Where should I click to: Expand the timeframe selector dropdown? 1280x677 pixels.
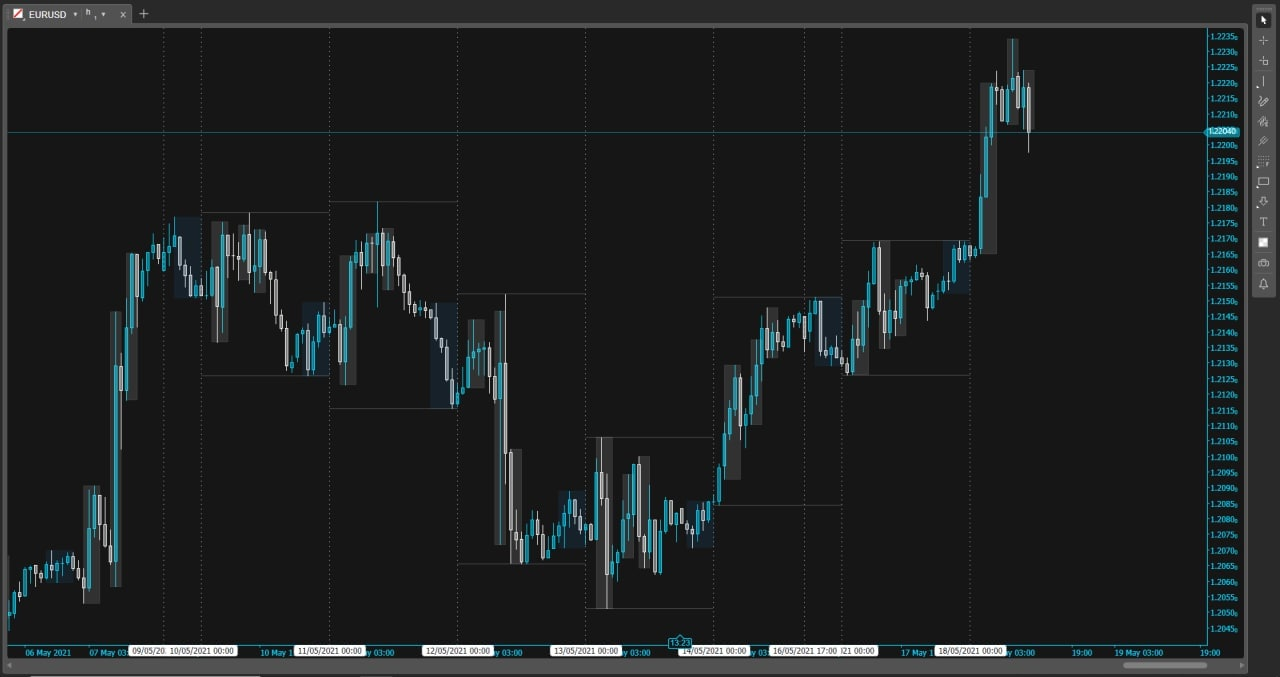pos(104,15)
